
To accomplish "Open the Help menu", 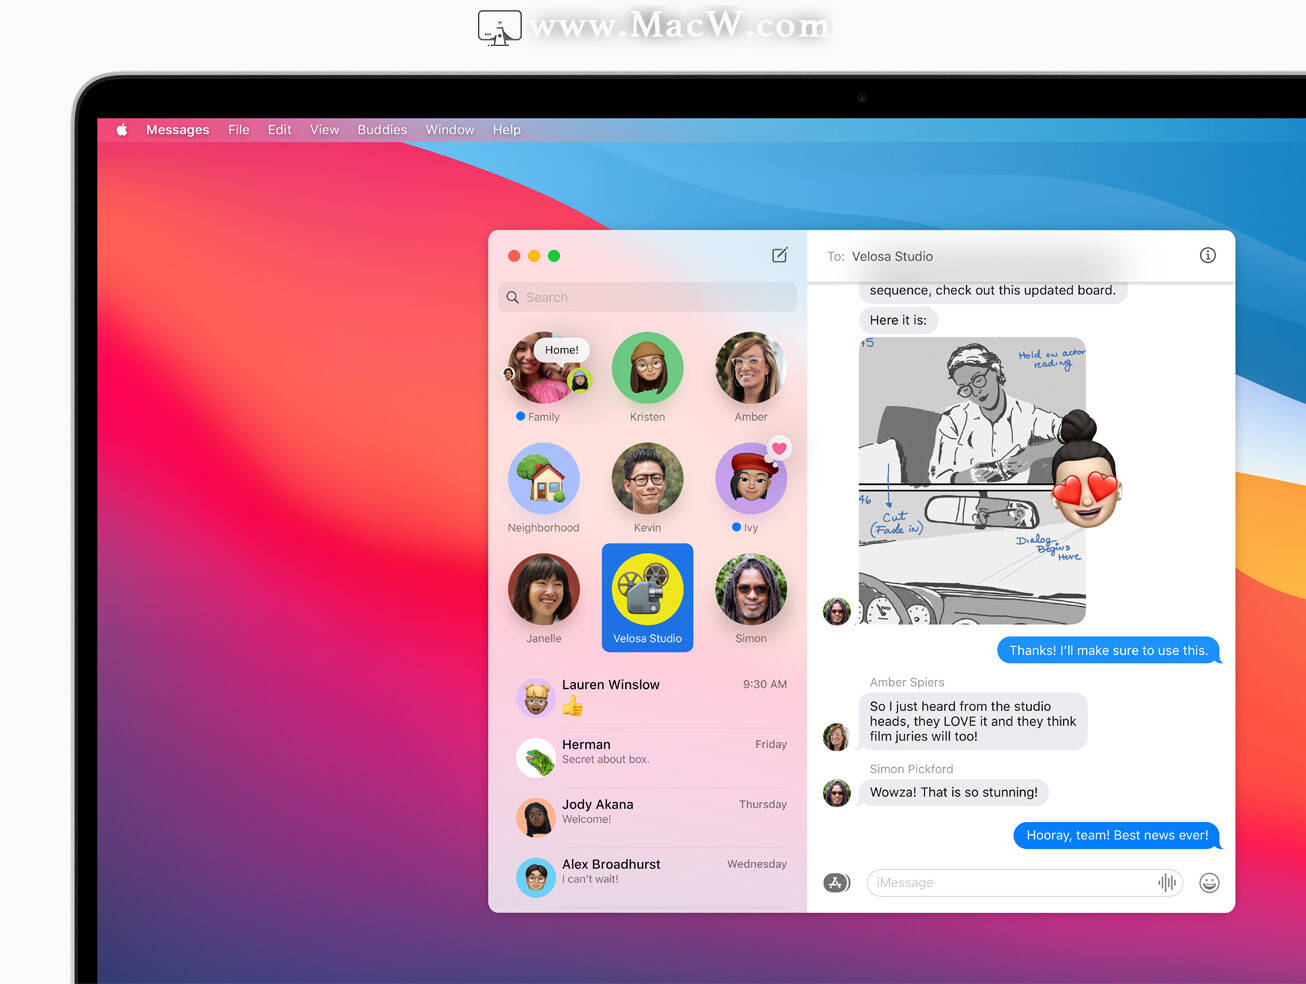I will (x=507, y=130).
